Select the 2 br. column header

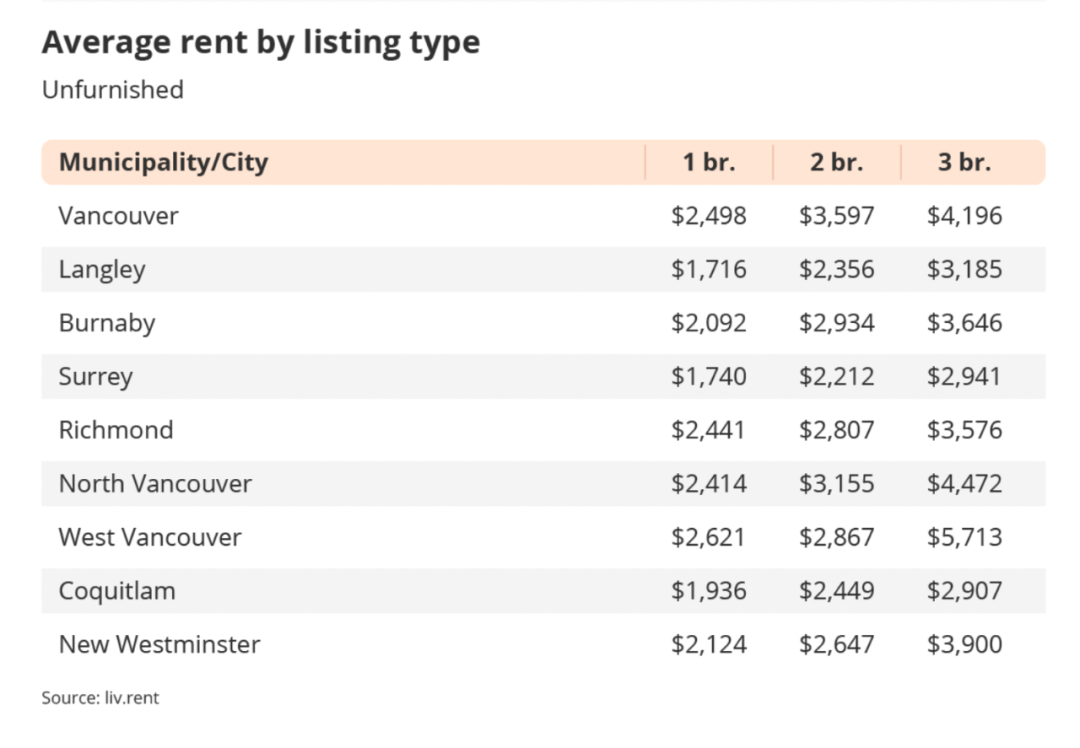tap(836, 162)
